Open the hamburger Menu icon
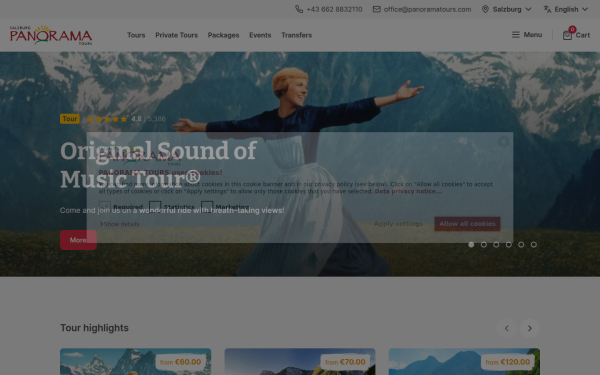The width and height of the screenshot is (600, 375). pos(515,35)
